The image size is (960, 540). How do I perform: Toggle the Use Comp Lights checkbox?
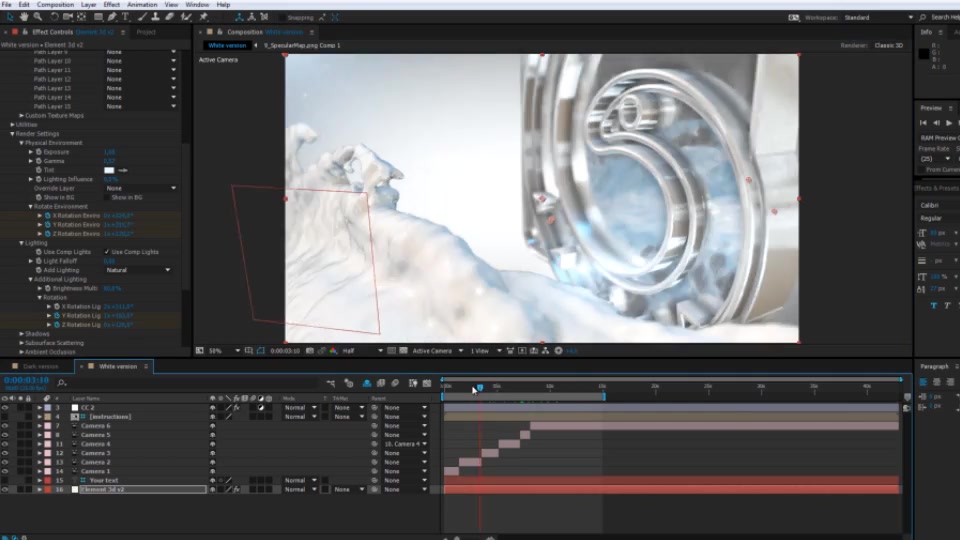[107, 252]
